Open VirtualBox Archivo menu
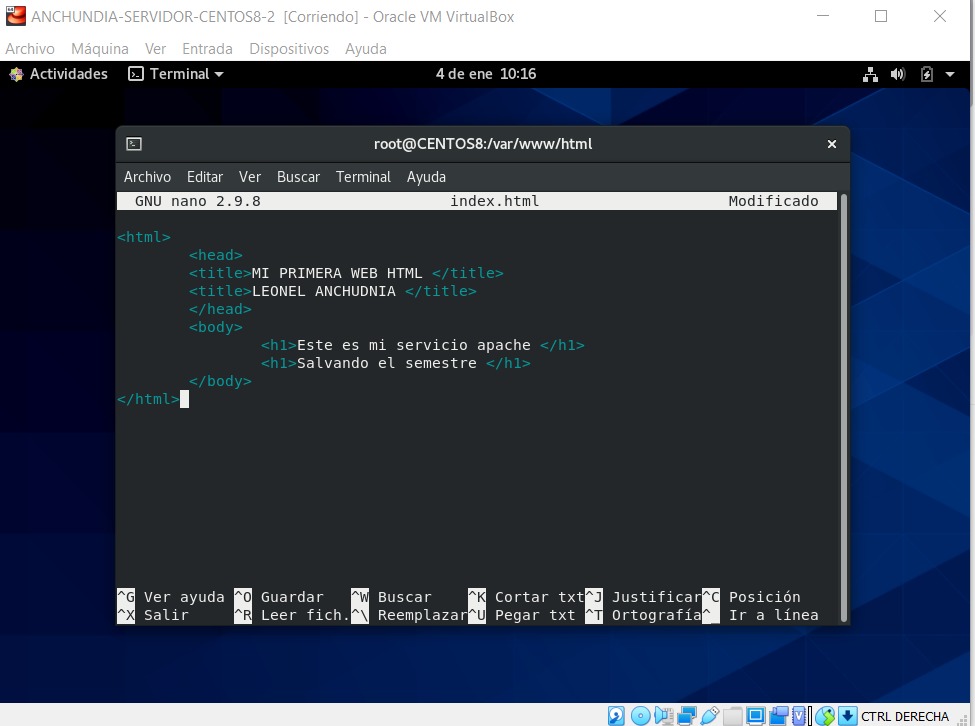 click(30, 48)
